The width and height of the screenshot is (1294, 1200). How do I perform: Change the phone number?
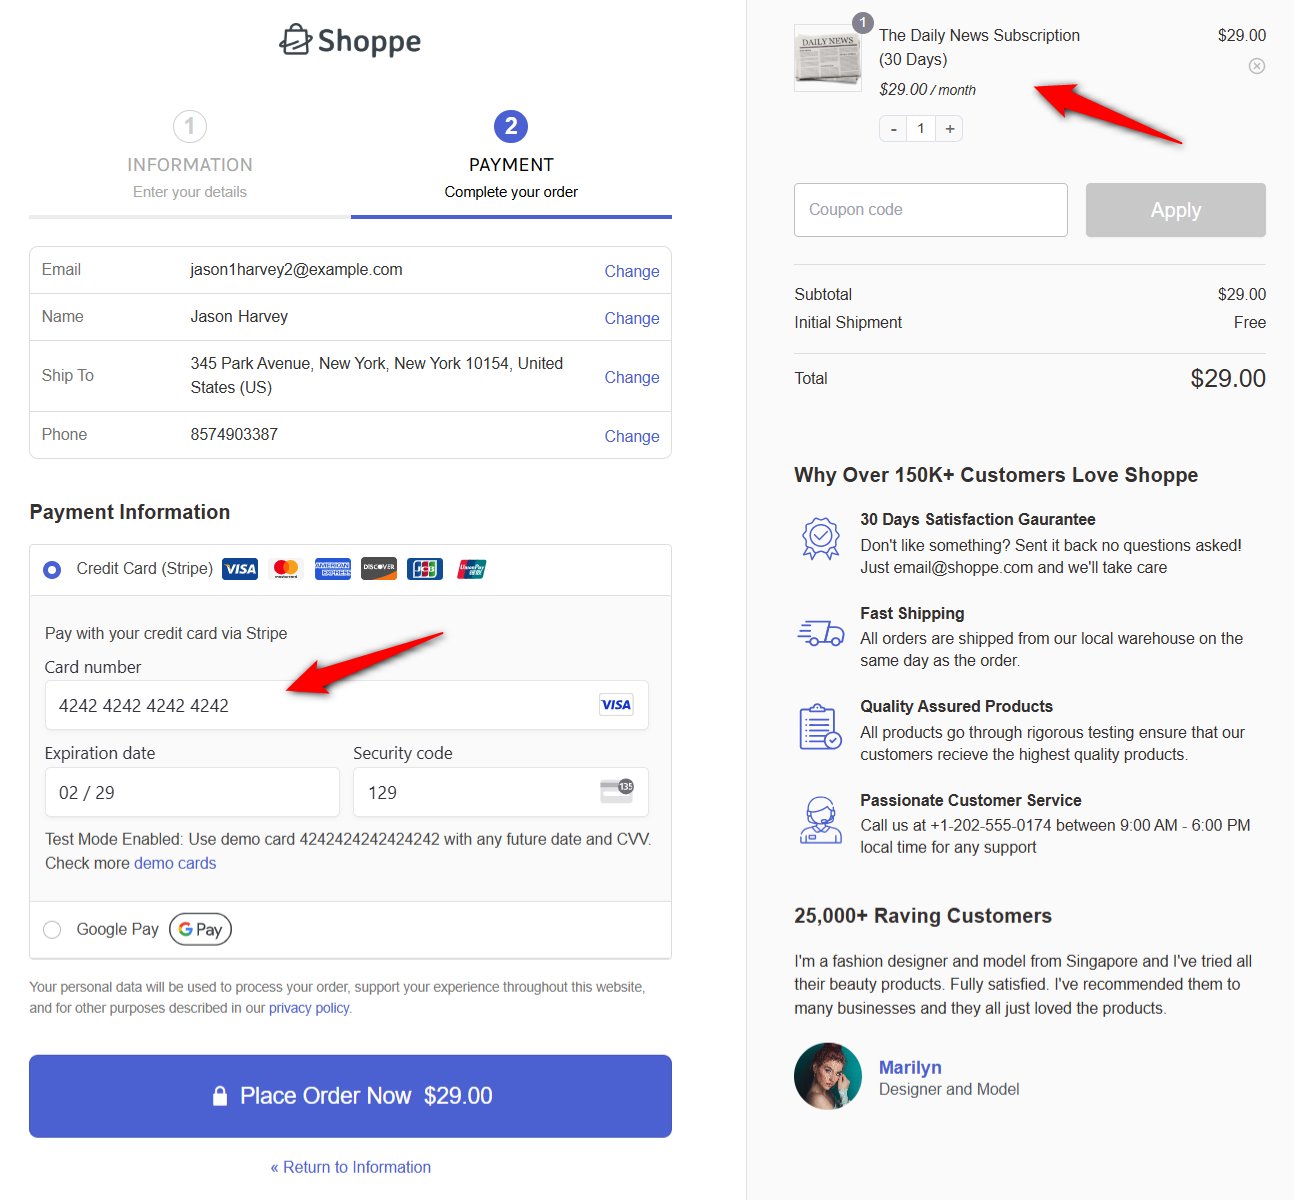(632, 436)
